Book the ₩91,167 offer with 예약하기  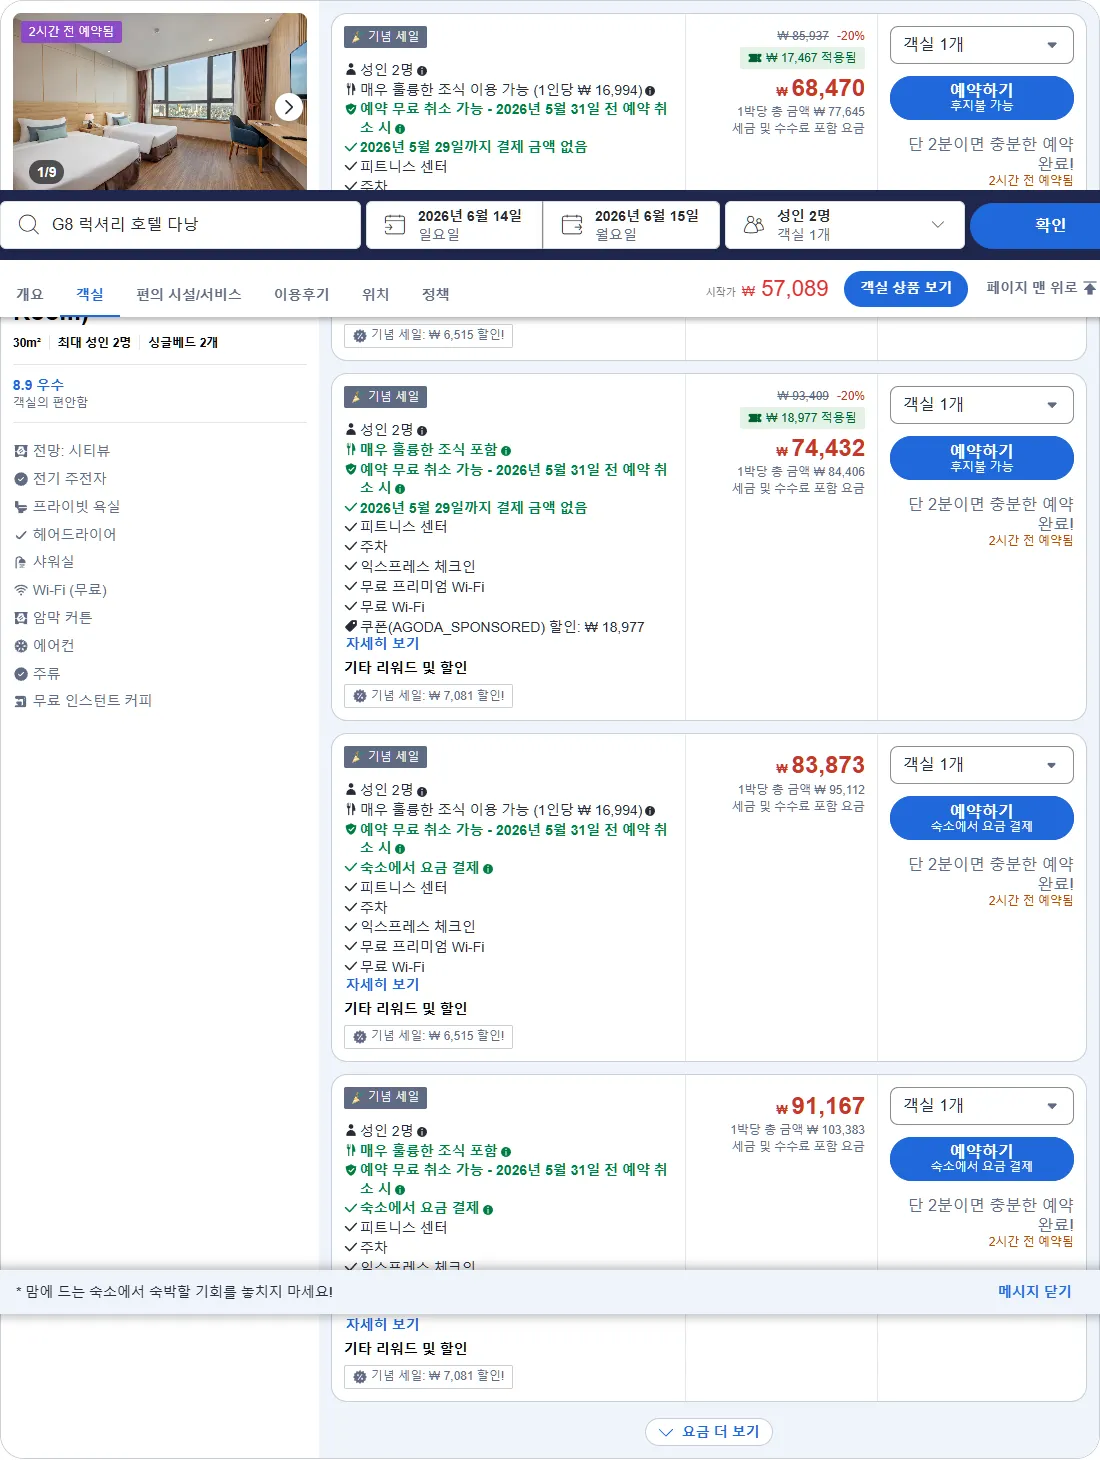click(981, 1158)
